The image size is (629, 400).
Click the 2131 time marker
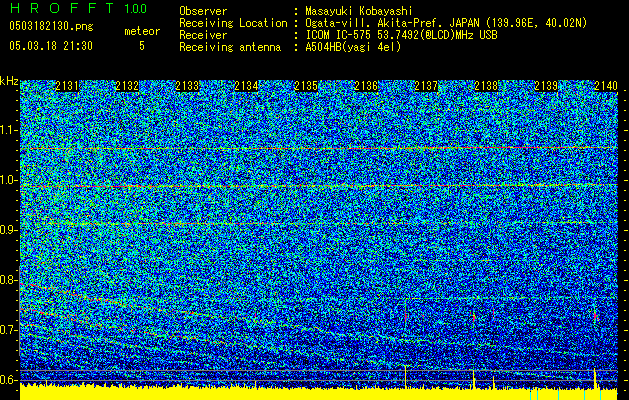(x=67, y=86)
